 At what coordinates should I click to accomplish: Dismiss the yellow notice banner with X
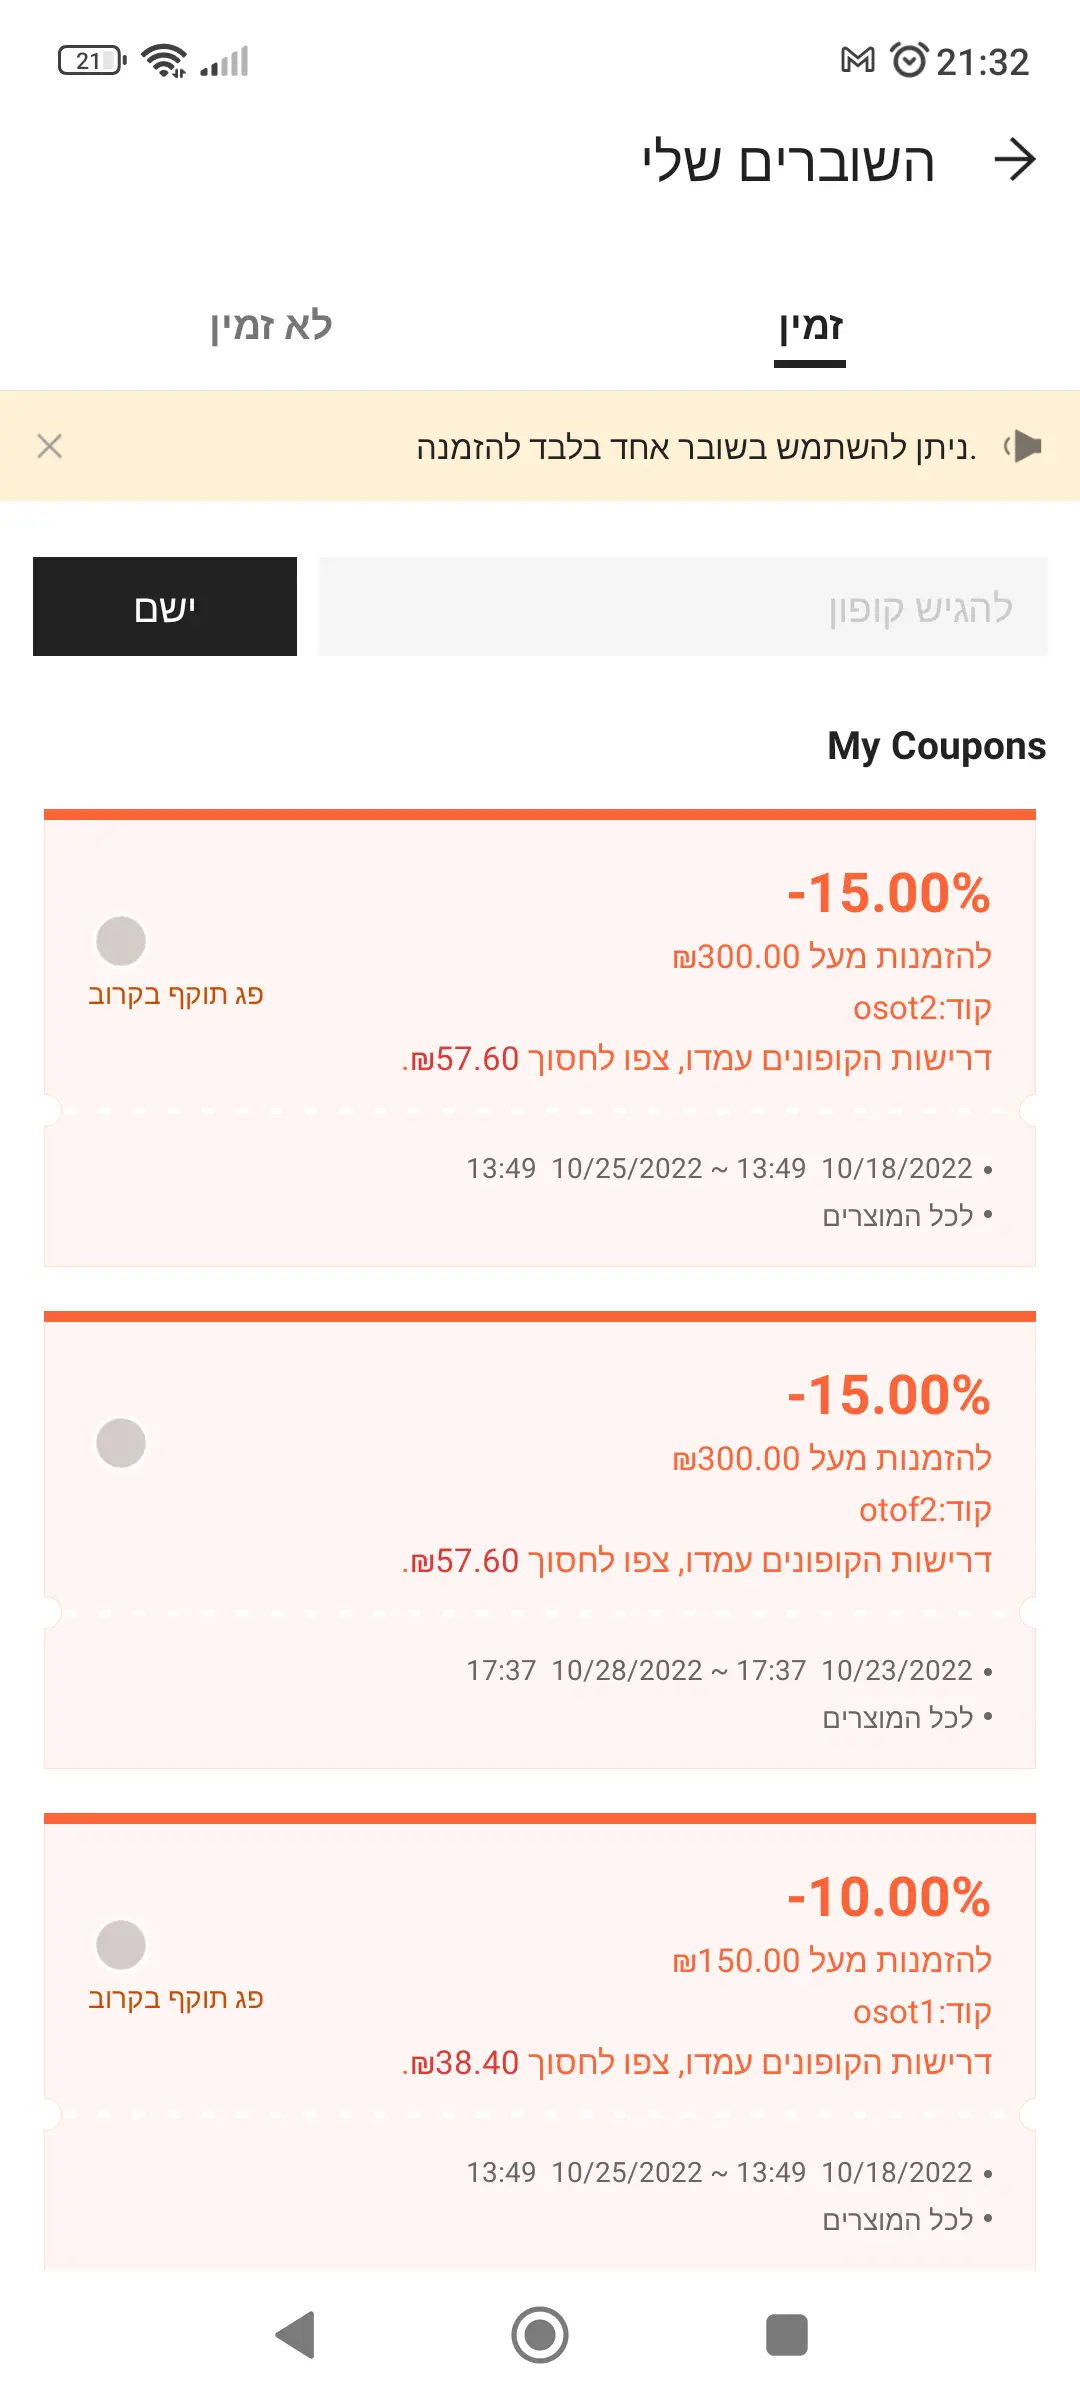(49, 446)
